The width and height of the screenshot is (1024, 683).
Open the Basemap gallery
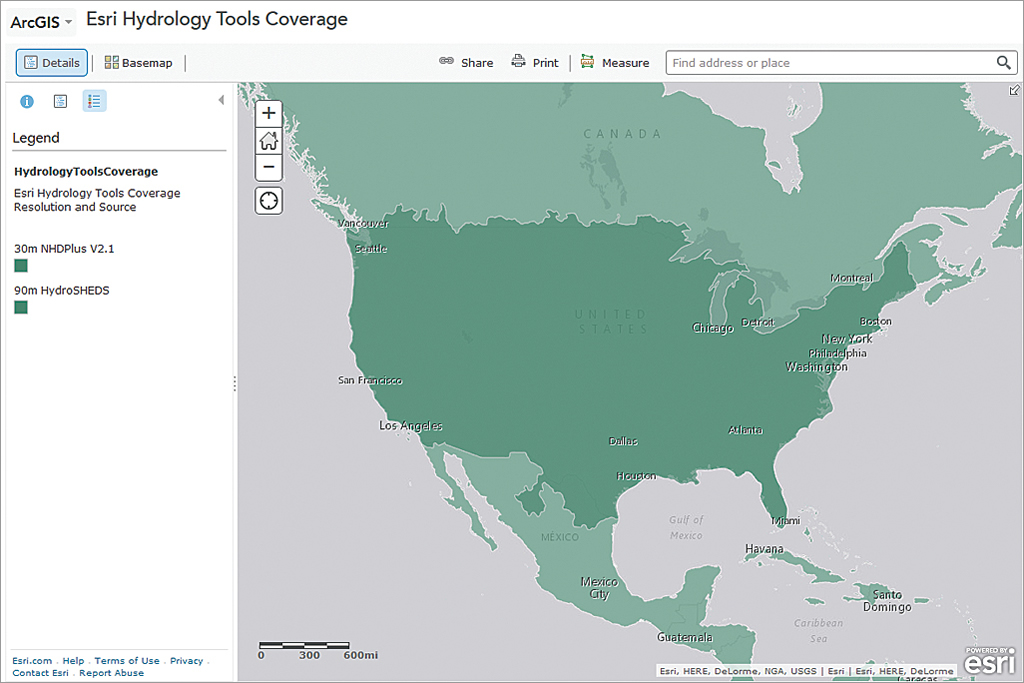pos(138,63)
